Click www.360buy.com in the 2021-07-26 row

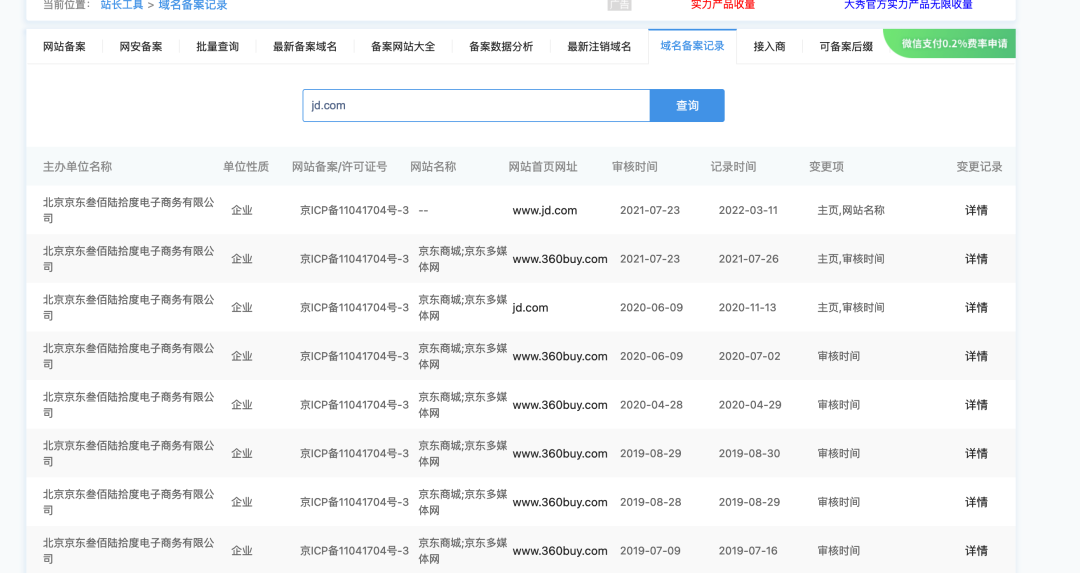[x=560, y=259]
